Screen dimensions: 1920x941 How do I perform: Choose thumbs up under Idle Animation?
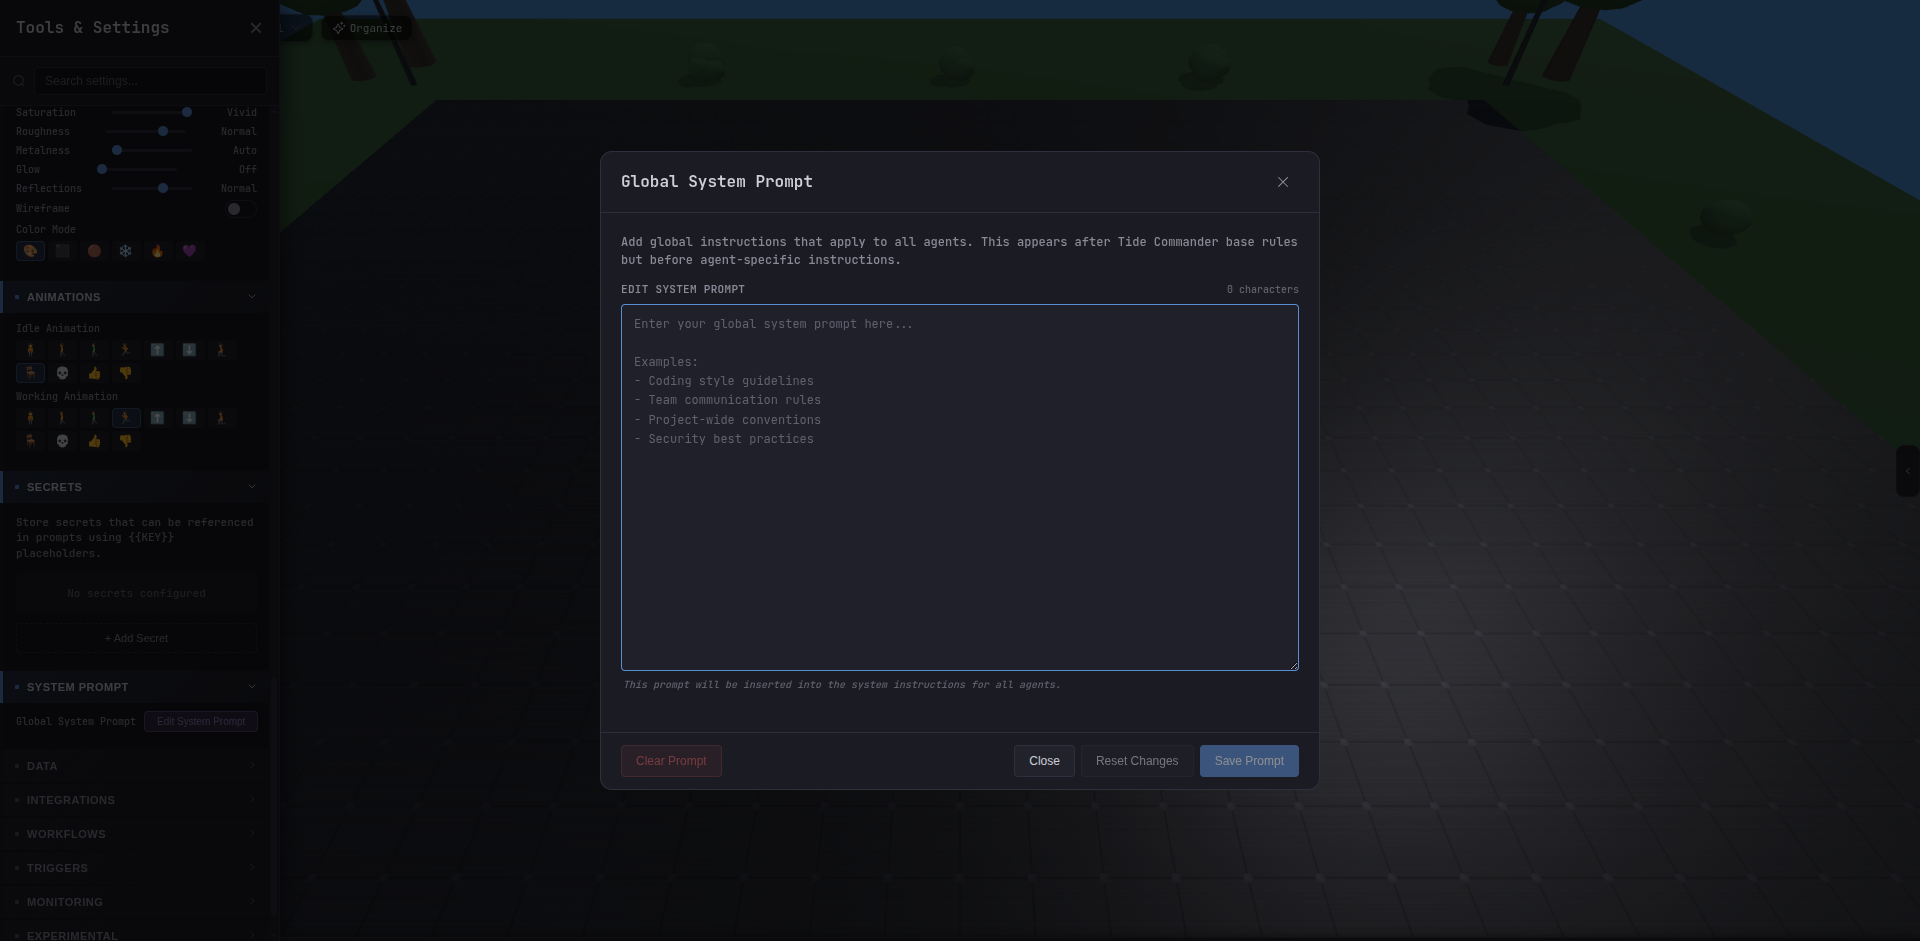click(x=94, y=373)
